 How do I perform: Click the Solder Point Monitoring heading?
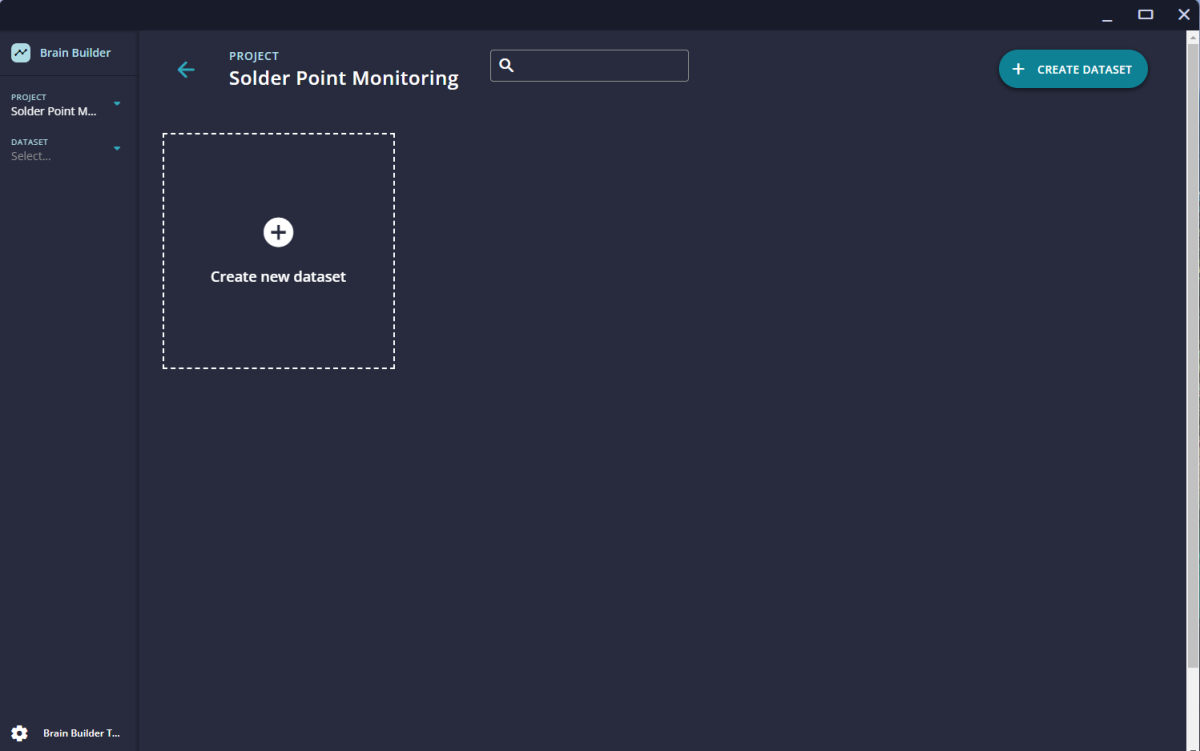(344, 78)
